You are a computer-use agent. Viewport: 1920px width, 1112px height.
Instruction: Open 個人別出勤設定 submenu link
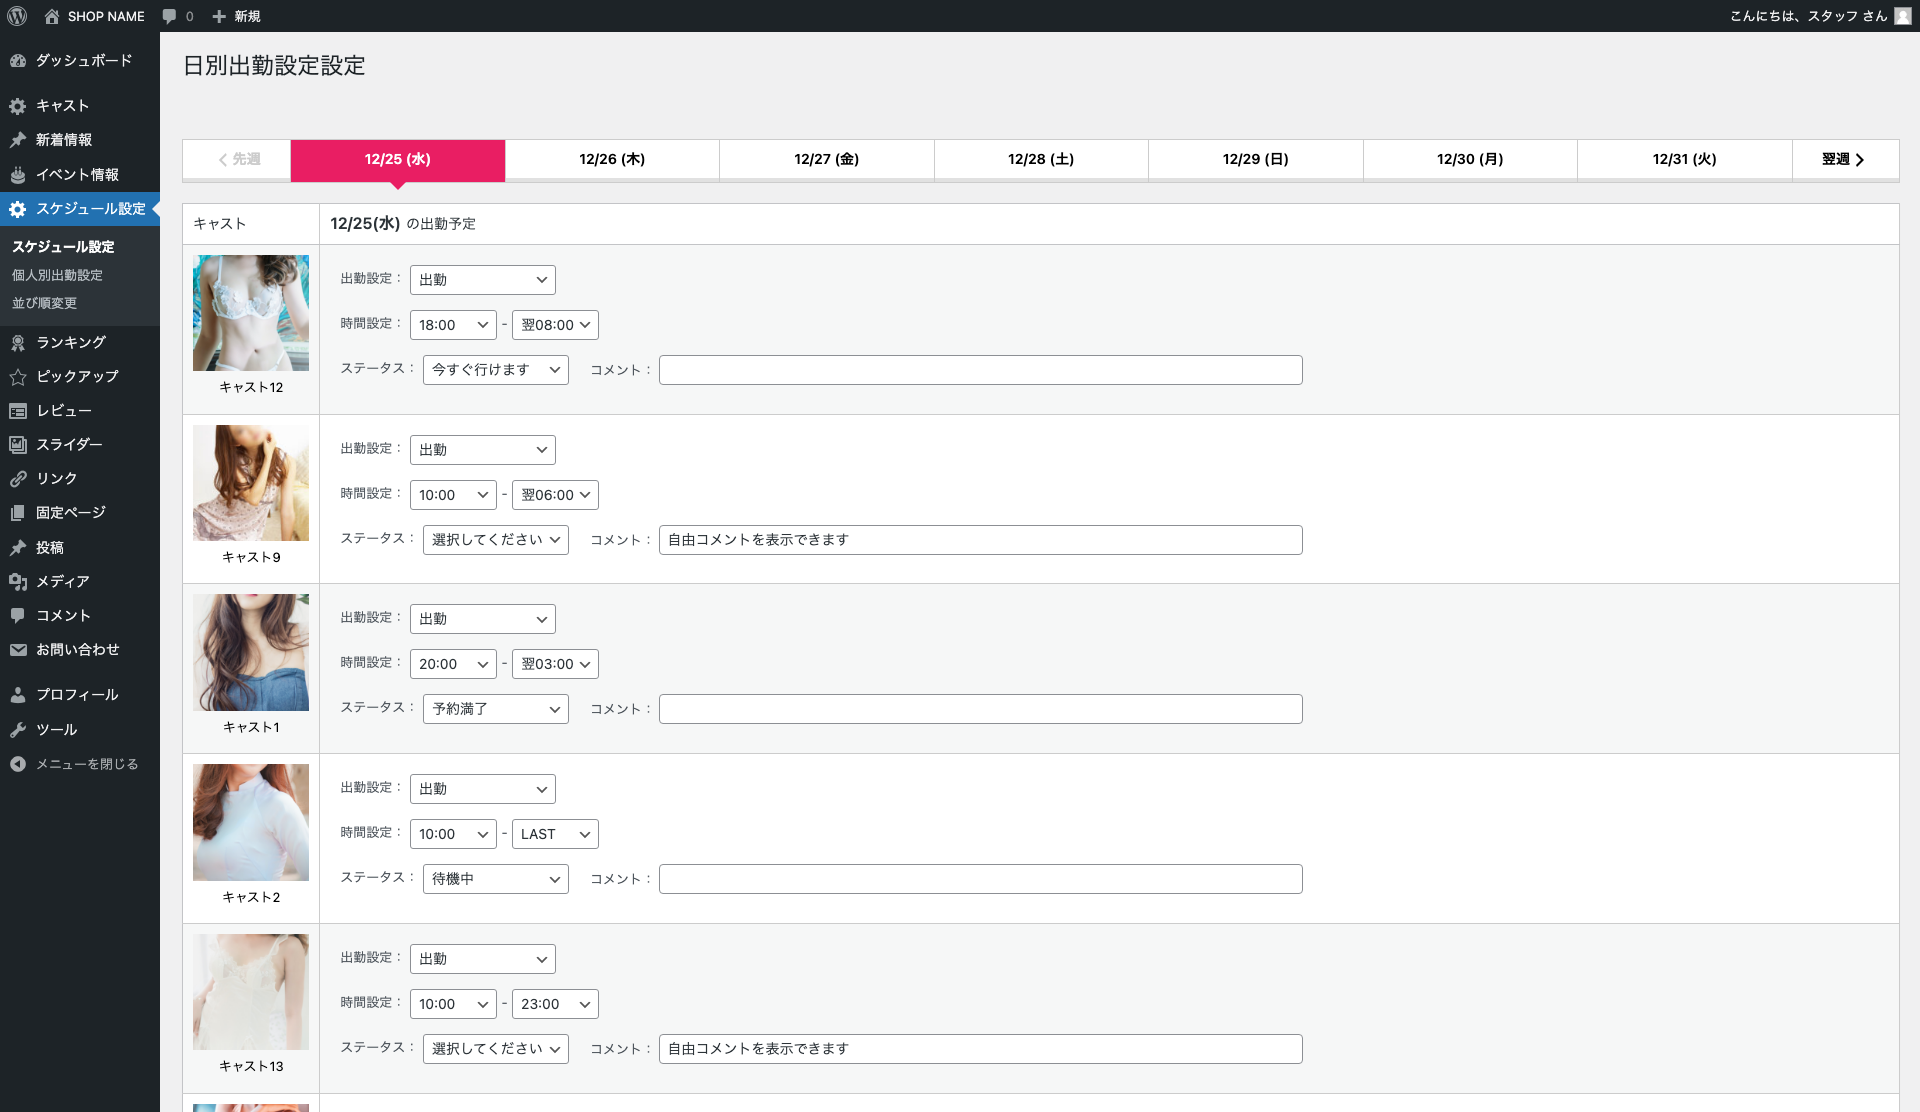[x=57, y=275]
